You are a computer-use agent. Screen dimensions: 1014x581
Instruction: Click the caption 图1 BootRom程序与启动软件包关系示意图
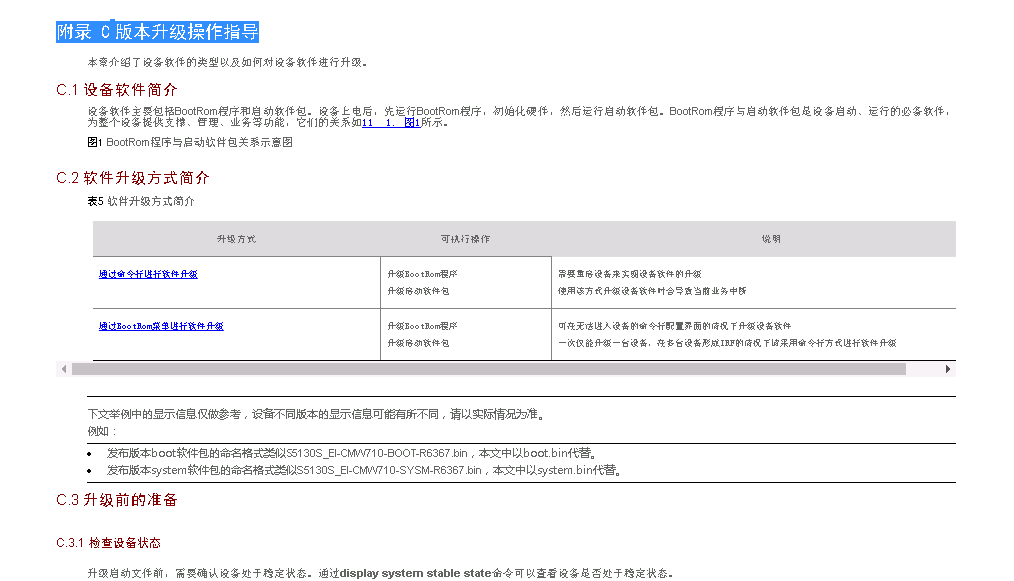pos(190,142)
